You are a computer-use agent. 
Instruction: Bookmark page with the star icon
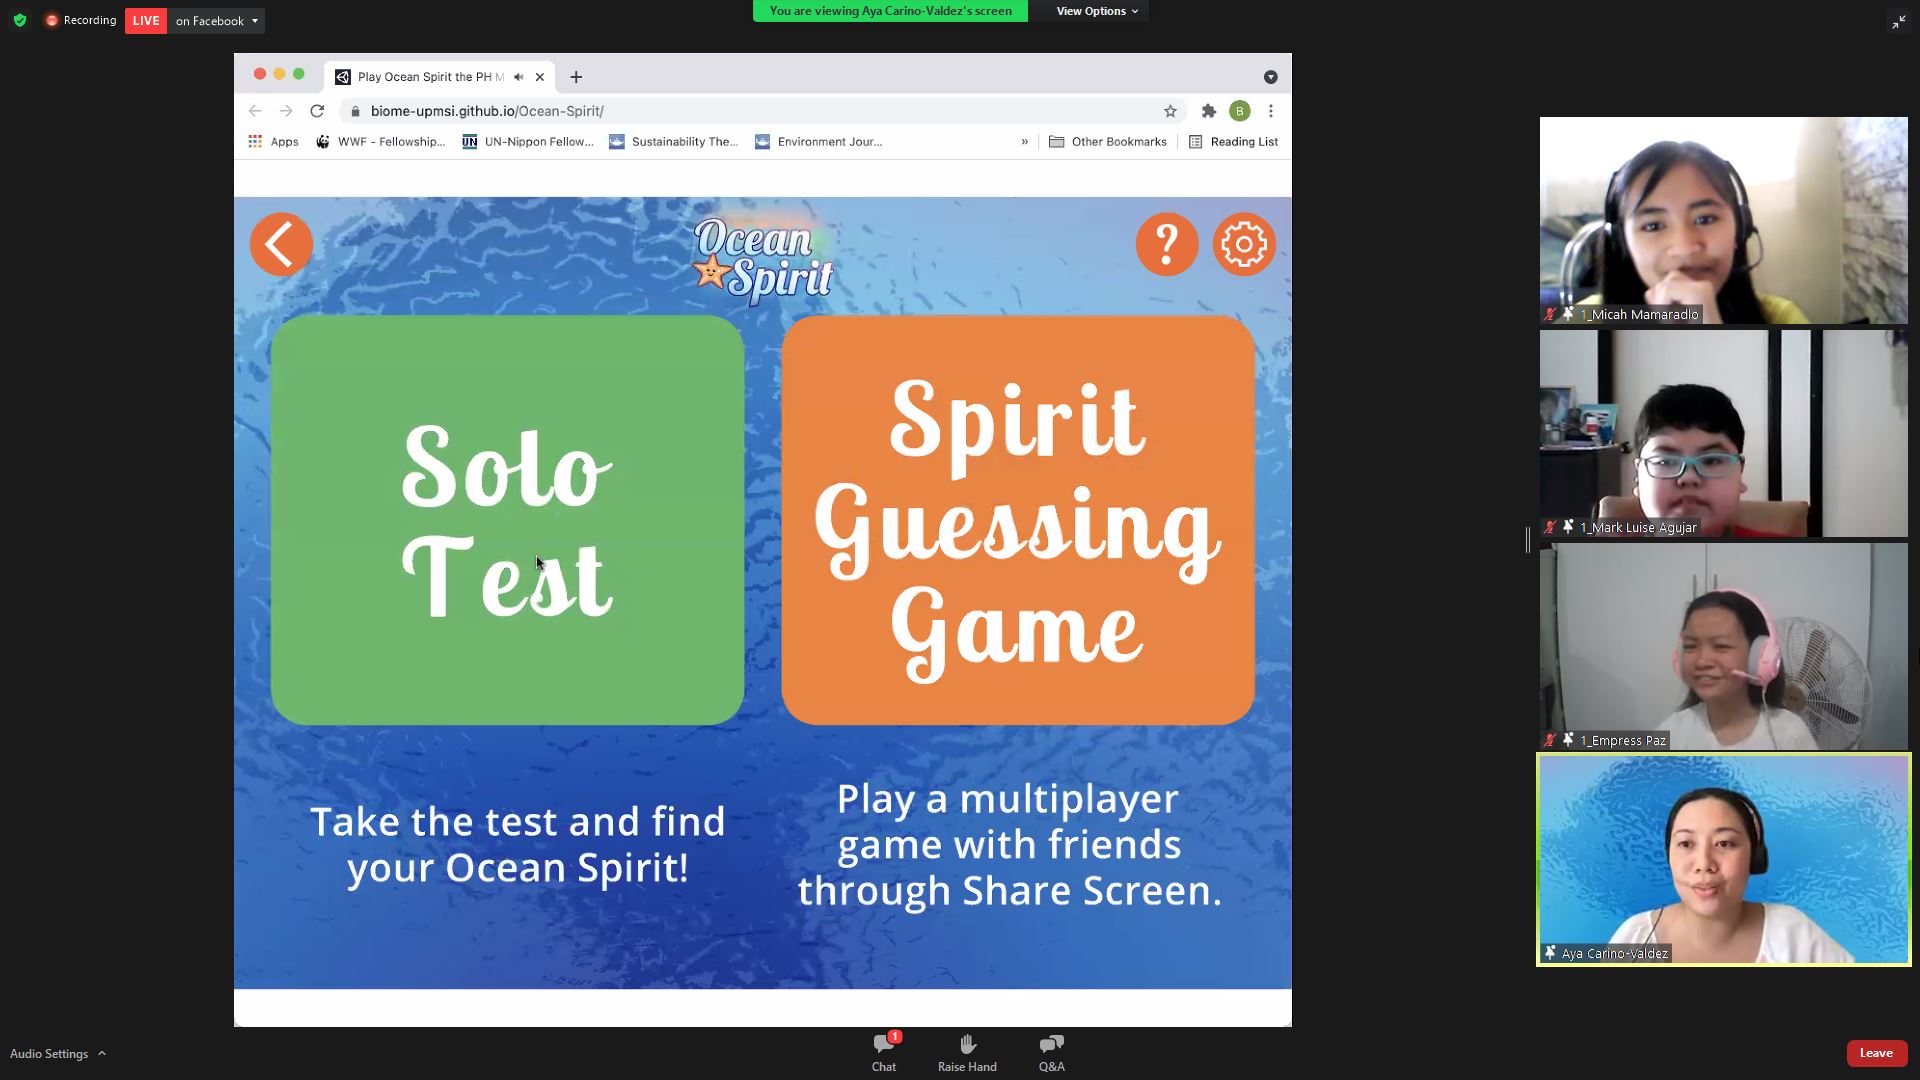(x=1170, y=111)
